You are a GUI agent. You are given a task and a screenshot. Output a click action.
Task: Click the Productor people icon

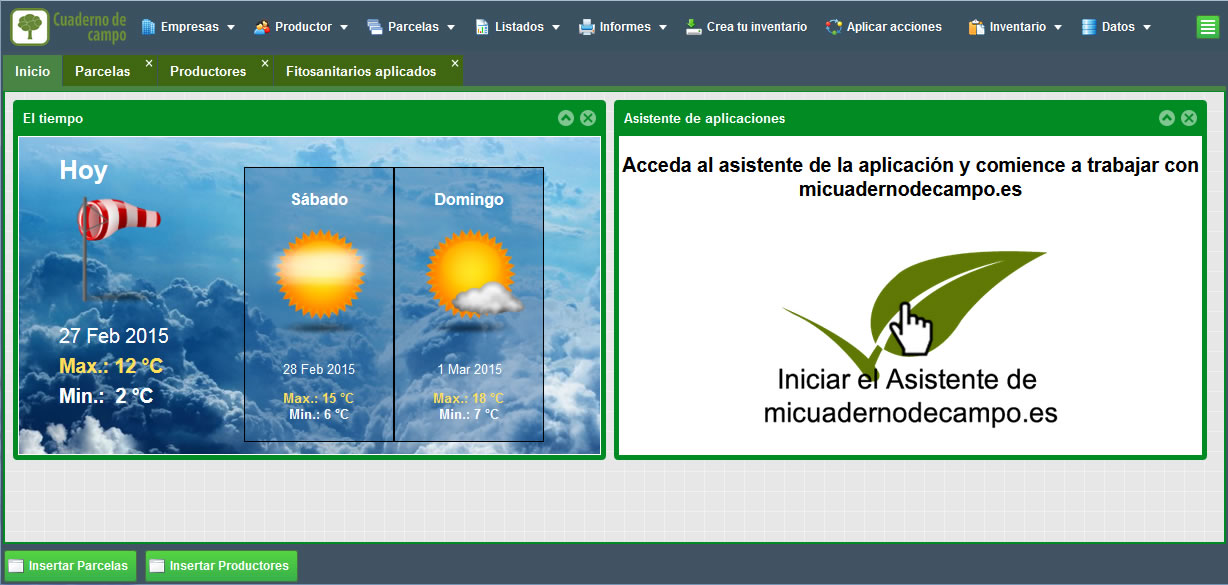[x=262, y=27]
